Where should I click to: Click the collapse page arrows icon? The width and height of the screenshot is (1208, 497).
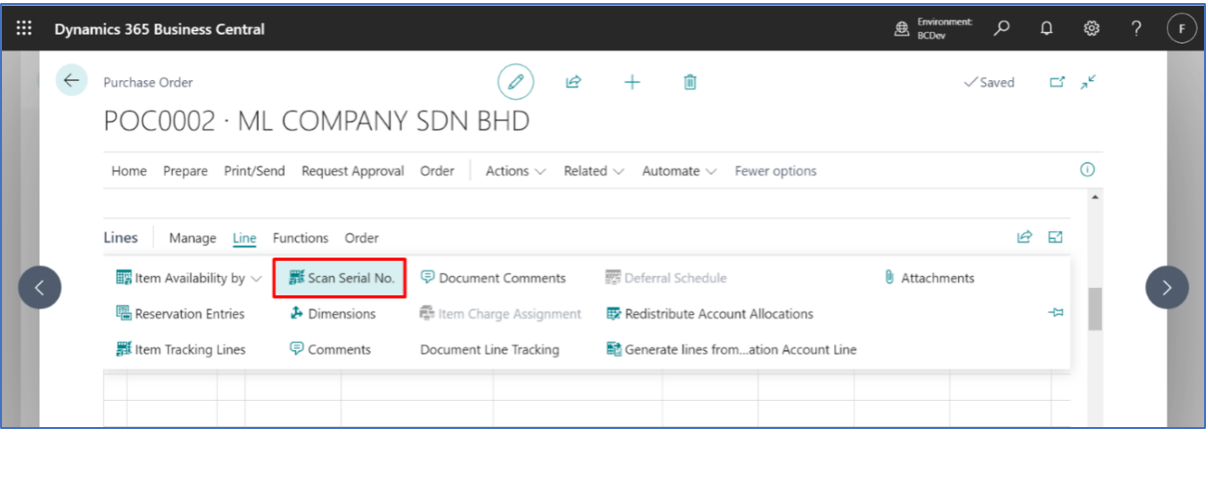pyautogui.click(x=1089, y=82)
